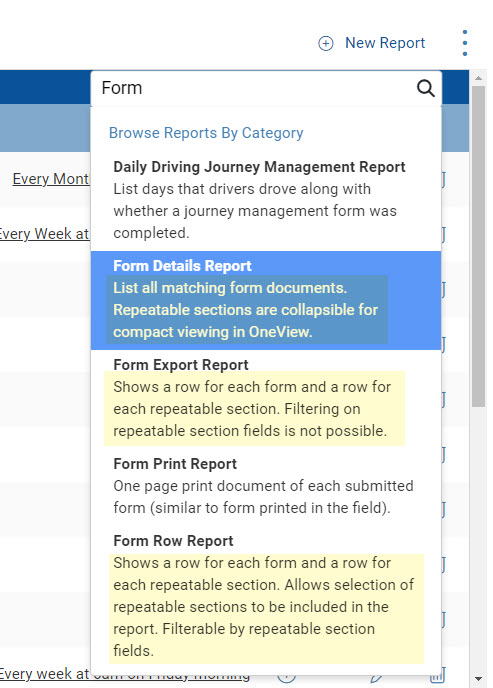The height and width of the screenshot is (688, 493).
Task: Open Browse Reports By Category link
Action: click(206, 133)
